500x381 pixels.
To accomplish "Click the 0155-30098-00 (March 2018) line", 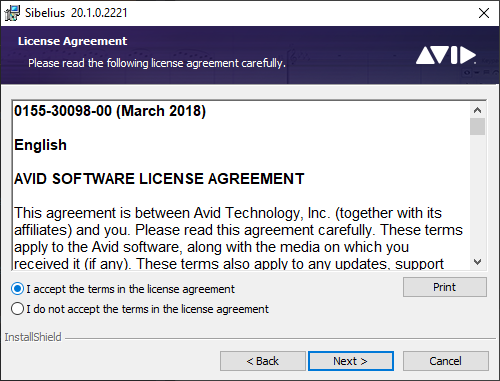I will coord(110,111).
